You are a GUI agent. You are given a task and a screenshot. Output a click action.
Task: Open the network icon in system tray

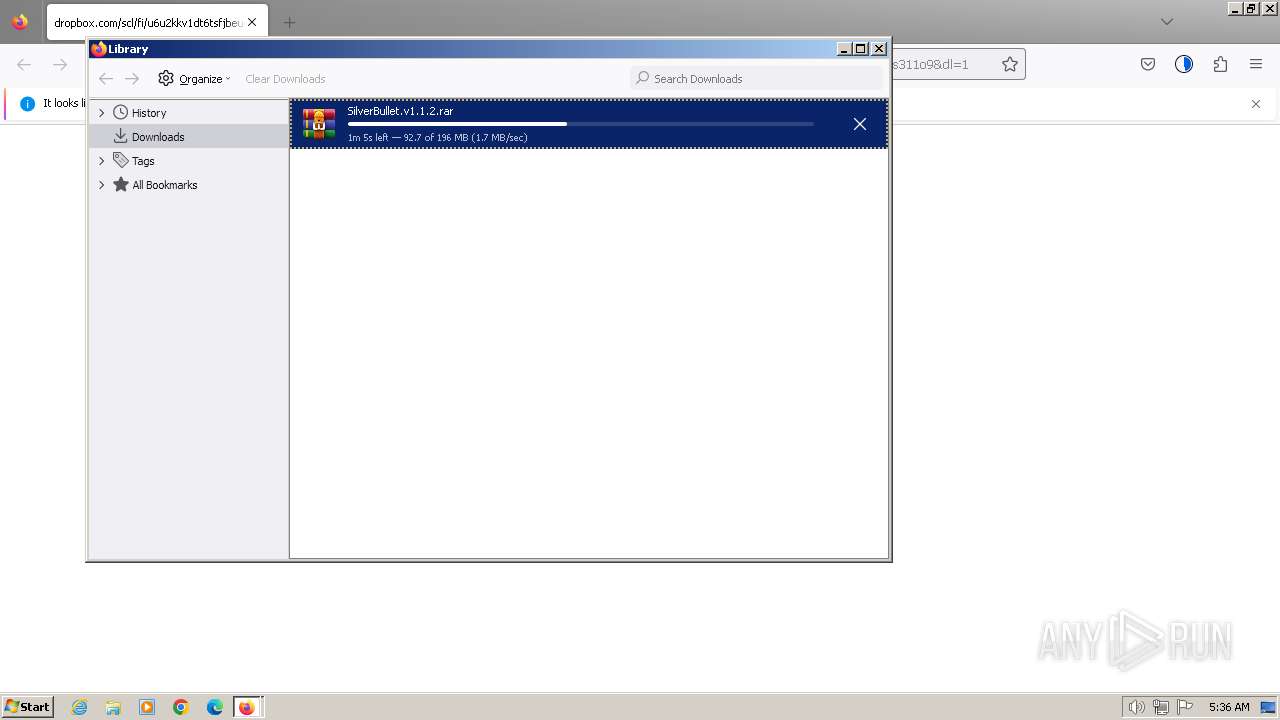(x=1161, y=707)
